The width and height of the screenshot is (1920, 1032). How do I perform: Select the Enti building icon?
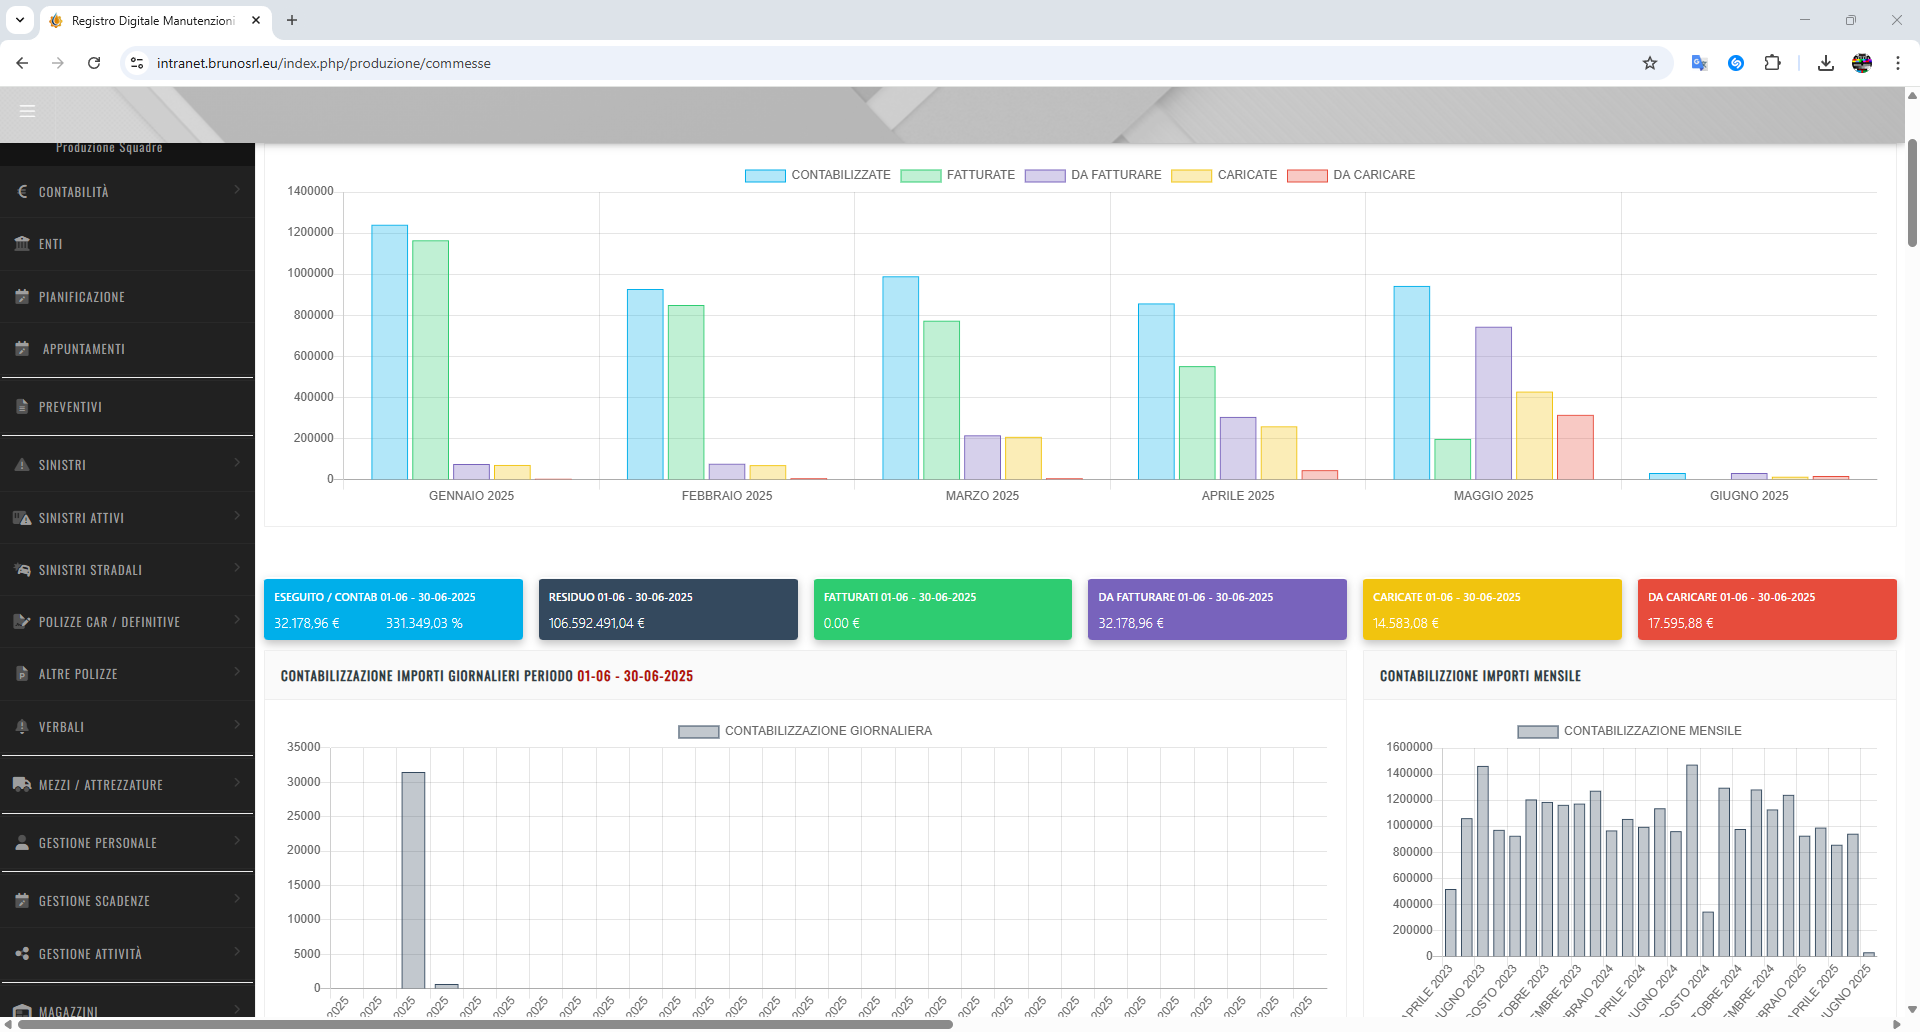coord(22,243)
